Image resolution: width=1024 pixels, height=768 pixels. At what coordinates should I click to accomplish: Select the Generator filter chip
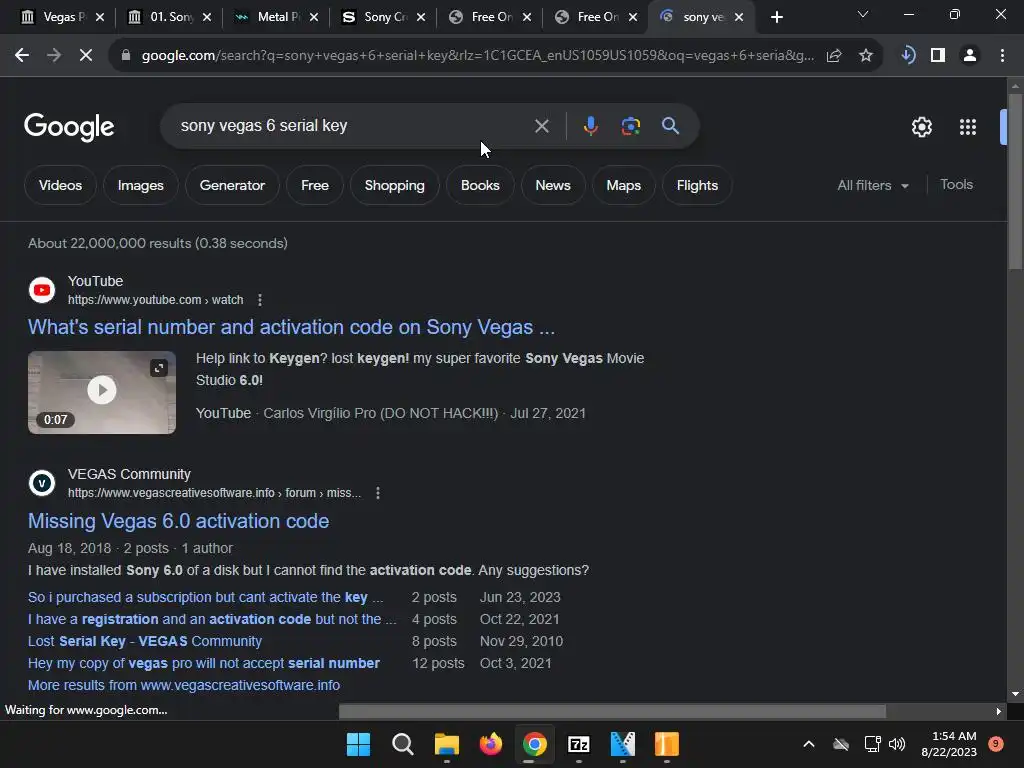click(232, 185)
